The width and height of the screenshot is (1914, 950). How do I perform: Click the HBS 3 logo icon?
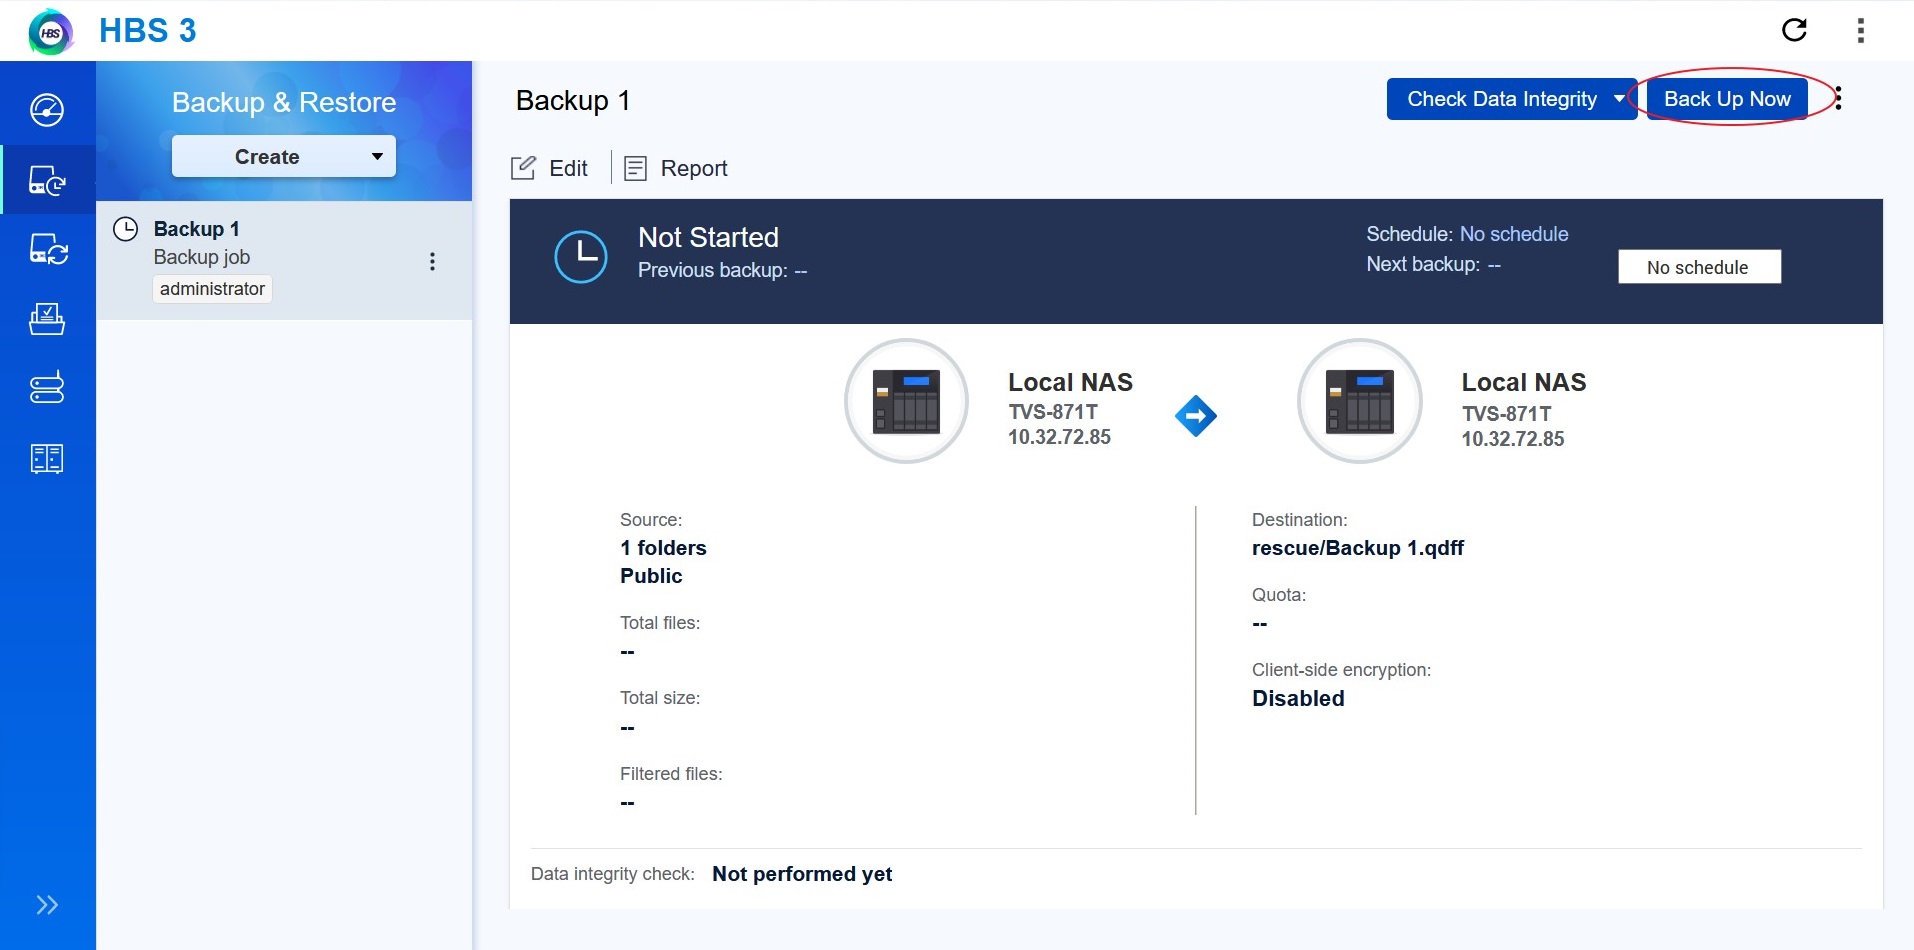pos(51,32)
